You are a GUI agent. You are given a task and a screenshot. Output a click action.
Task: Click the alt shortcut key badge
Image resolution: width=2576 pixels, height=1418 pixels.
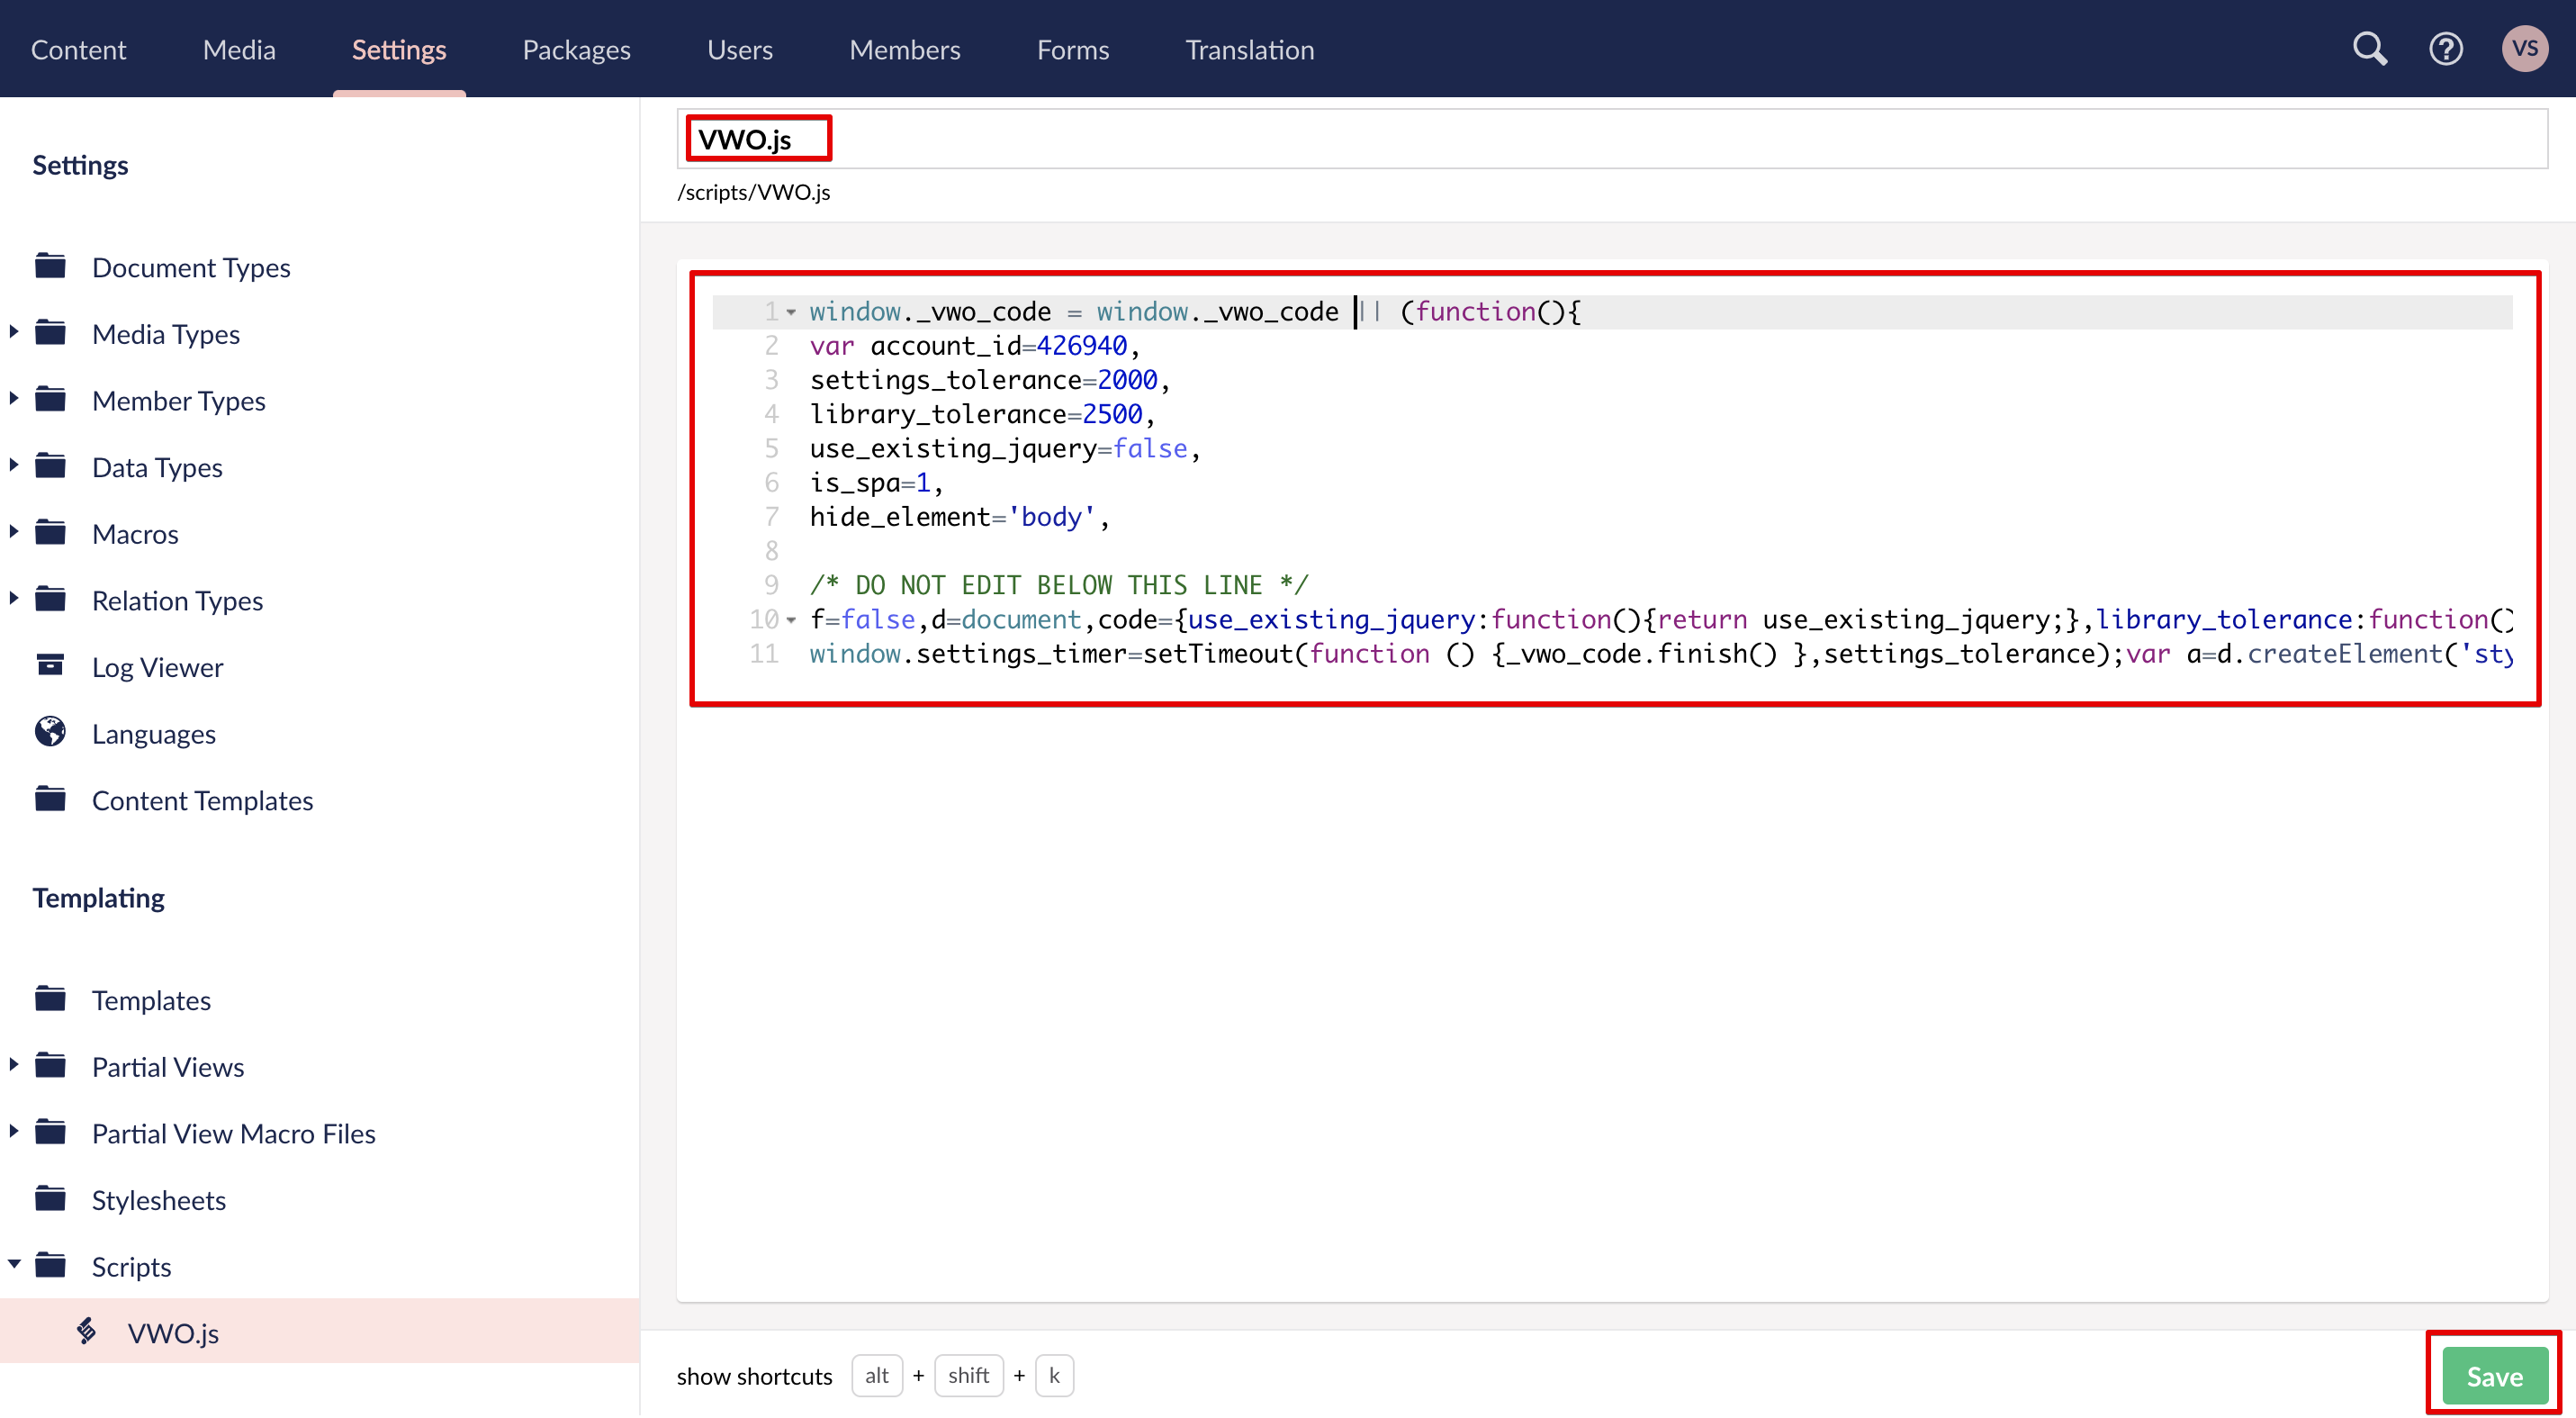click(x=876, y=1376)
